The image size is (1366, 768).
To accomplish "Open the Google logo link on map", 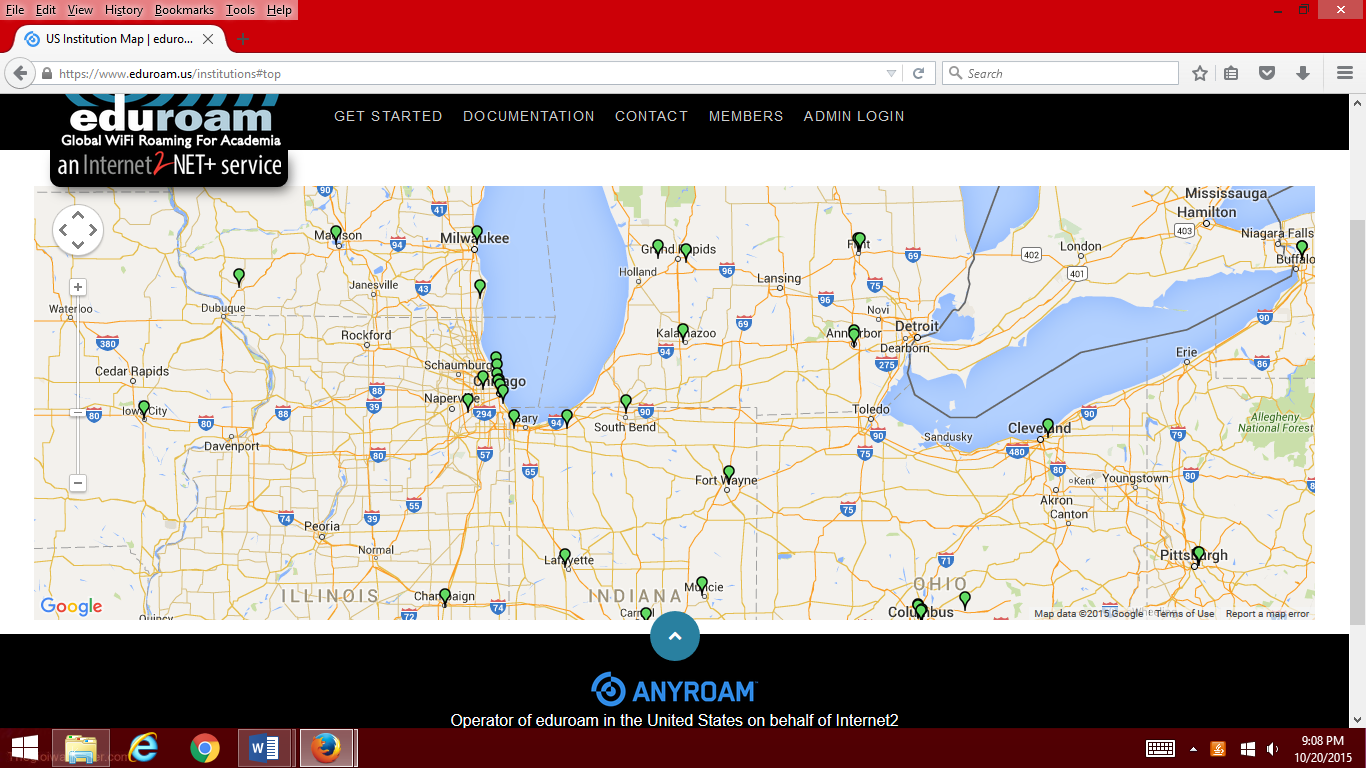I will pos(71,606).
